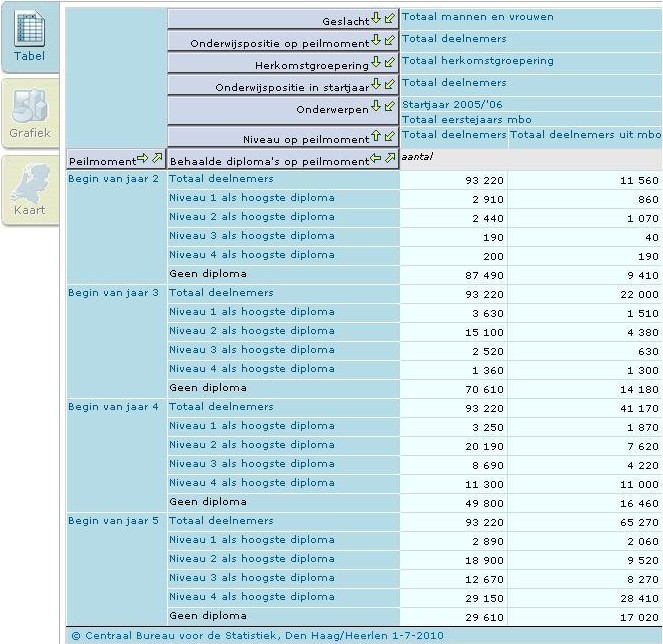Image resolution: width=663 pixels, height=644 pixels.
Task: Open the Kaart map tab
Action: click(29, 190)
